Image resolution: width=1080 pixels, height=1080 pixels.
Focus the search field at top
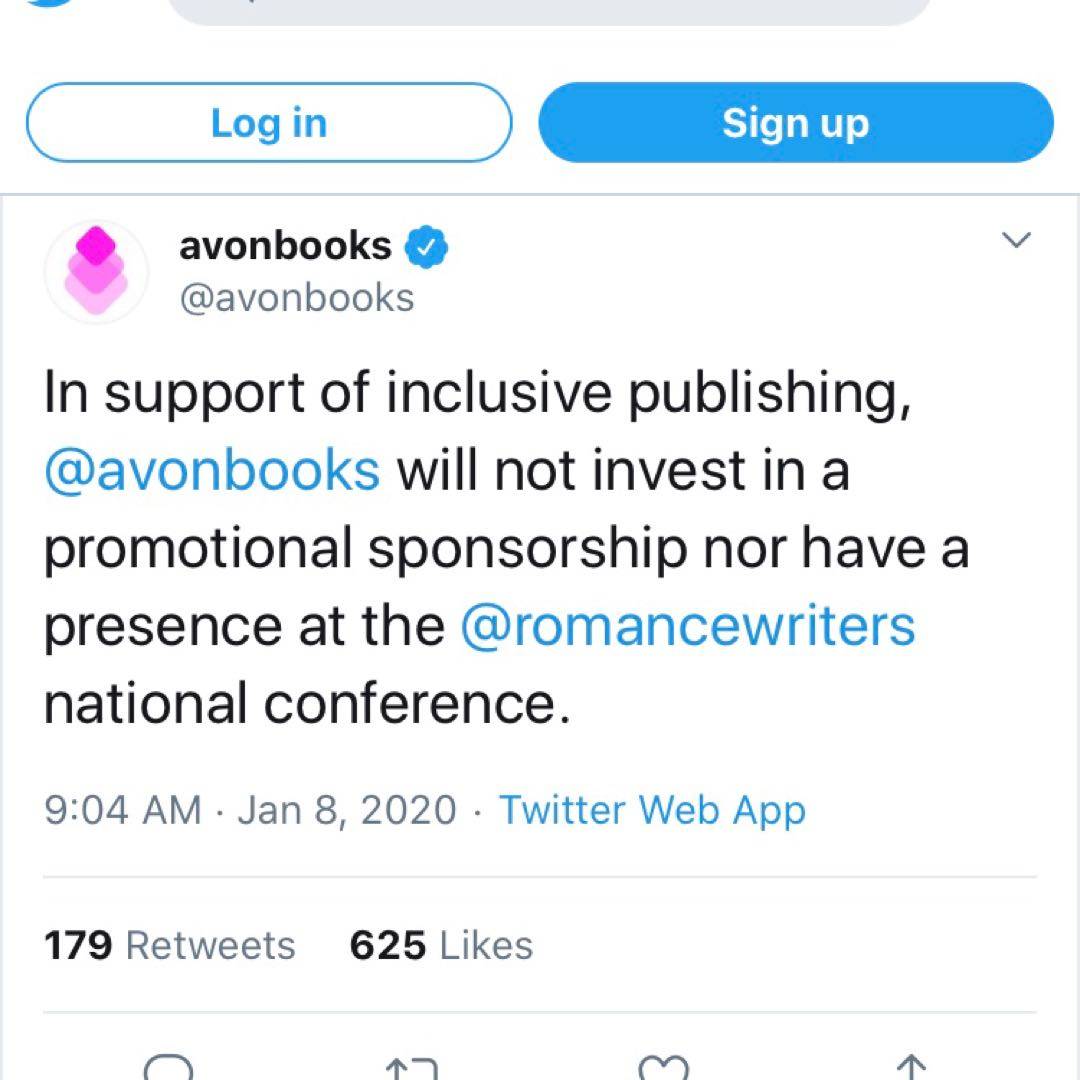550,10
